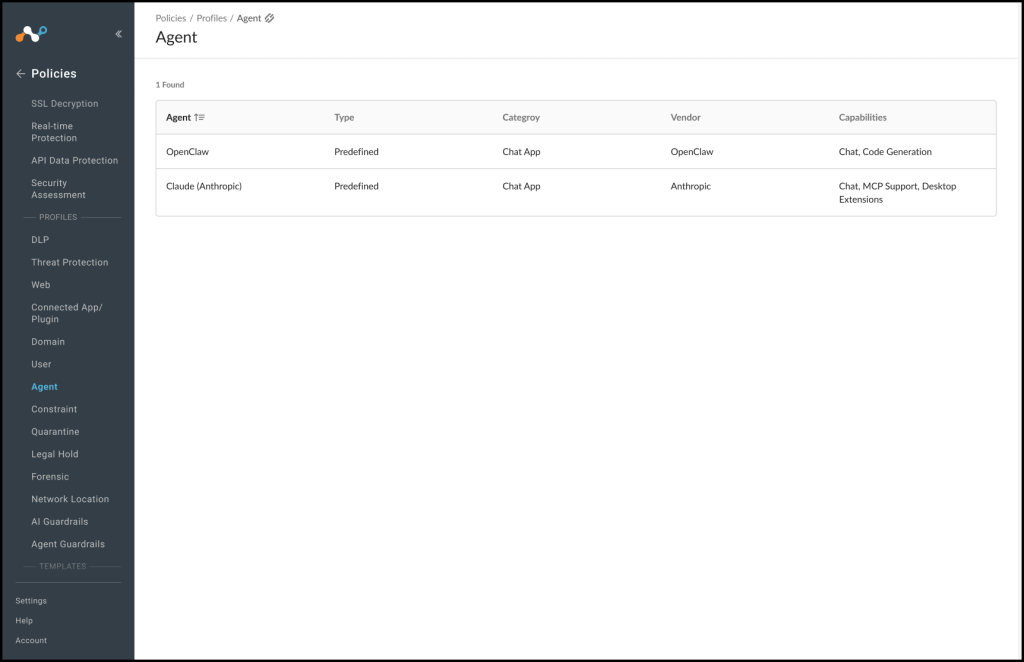The width and height of the screenshot is (1024, 662).
Task: Click the 1 Found result count
Action: point(170,85)
